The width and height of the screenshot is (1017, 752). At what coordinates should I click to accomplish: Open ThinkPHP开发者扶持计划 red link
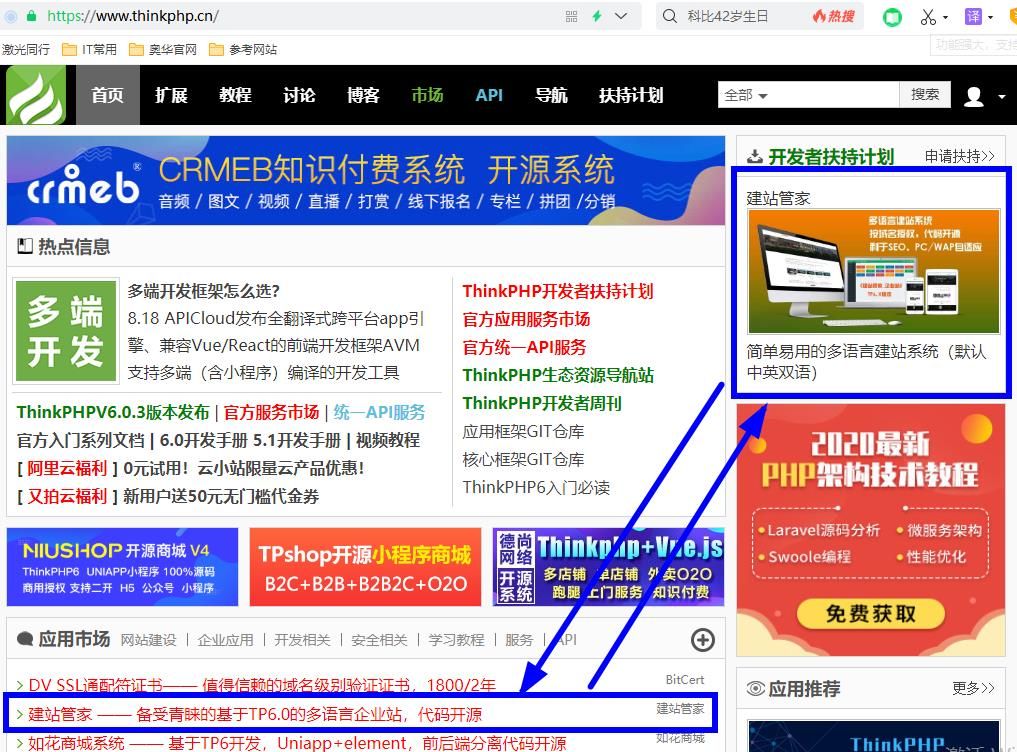(x=558, y=291)
